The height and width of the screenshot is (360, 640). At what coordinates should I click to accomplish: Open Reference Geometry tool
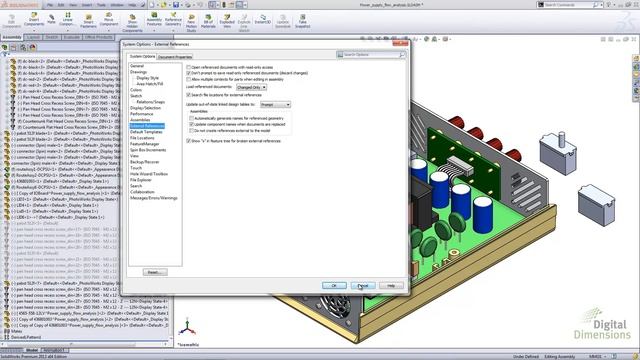(173, 19)
